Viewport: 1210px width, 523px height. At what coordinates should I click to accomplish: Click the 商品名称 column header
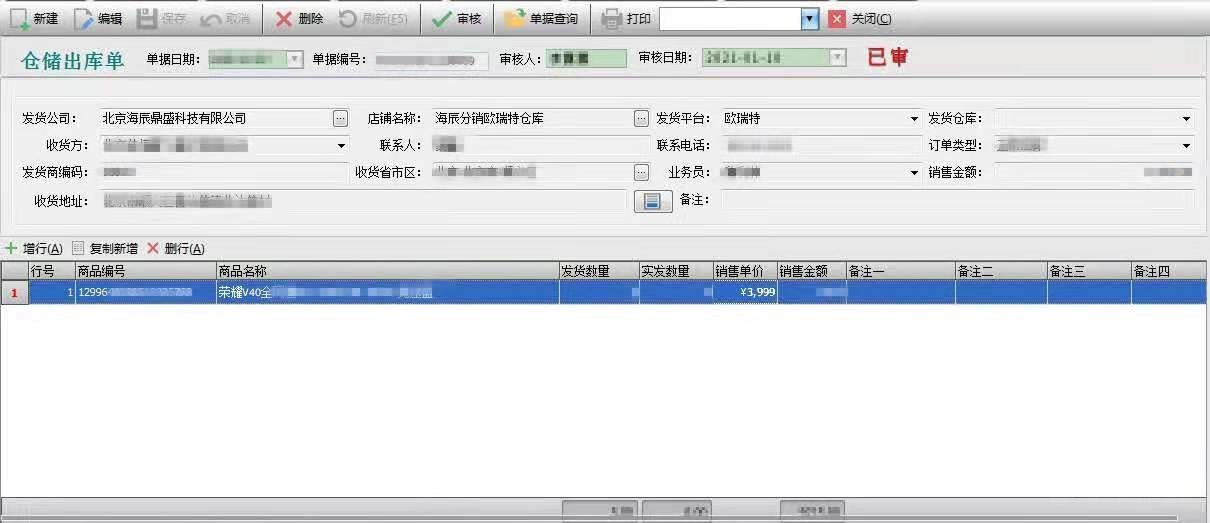point(388,271)
